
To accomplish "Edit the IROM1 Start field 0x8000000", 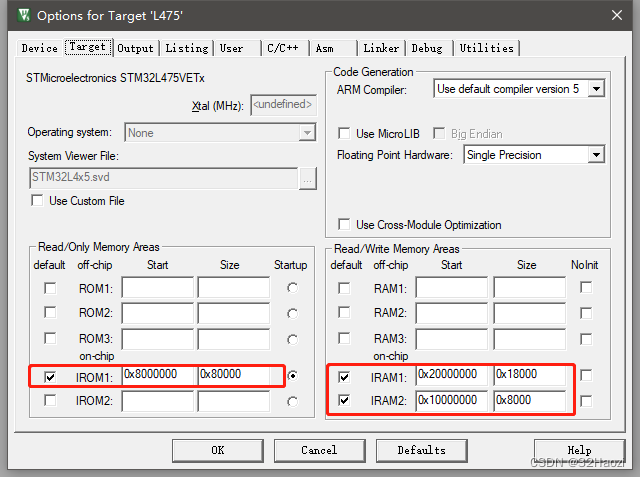I will [x=158, y=375].
